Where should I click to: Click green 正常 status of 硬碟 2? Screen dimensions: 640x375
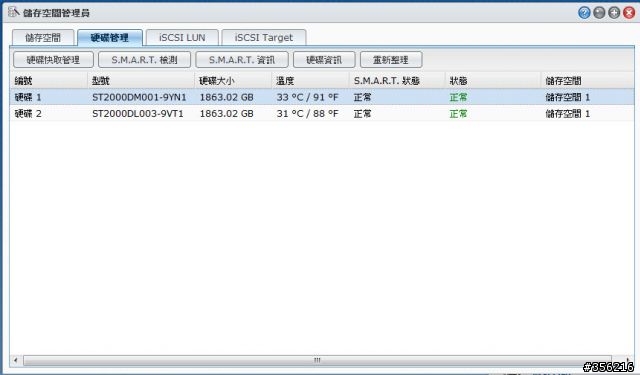coord(458,113)
